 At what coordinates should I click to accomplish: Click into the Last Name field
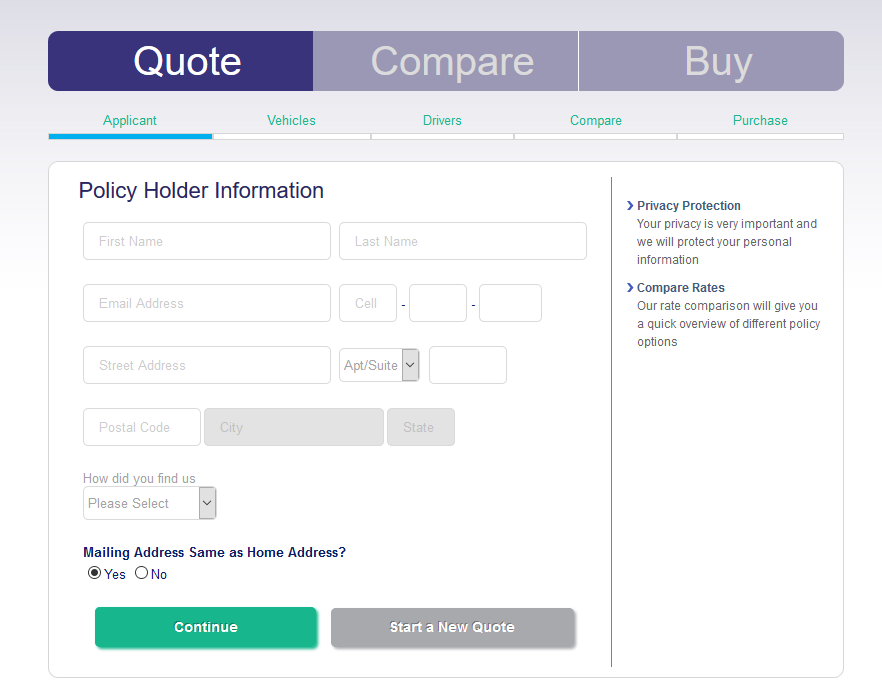(x=462, y=241)
